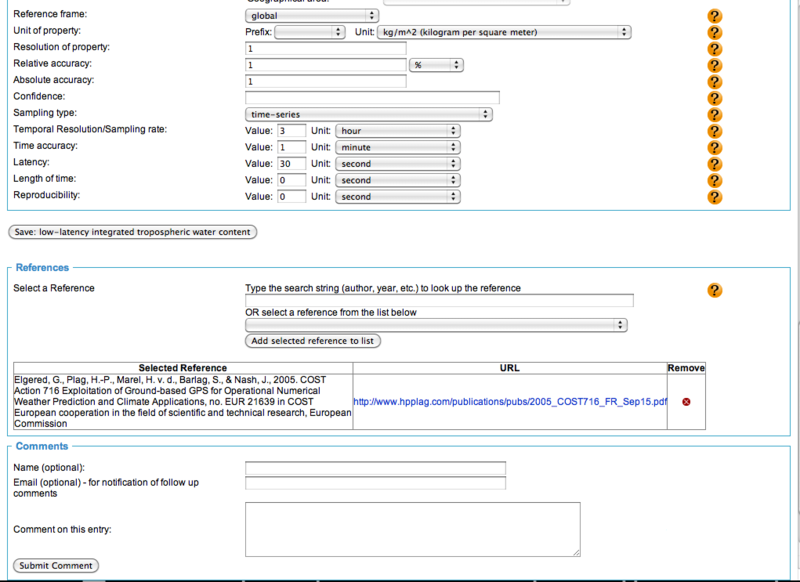Screen dimensions: 800x582
Task: Show help for Confidence field
Action: [x=714, y=98]
